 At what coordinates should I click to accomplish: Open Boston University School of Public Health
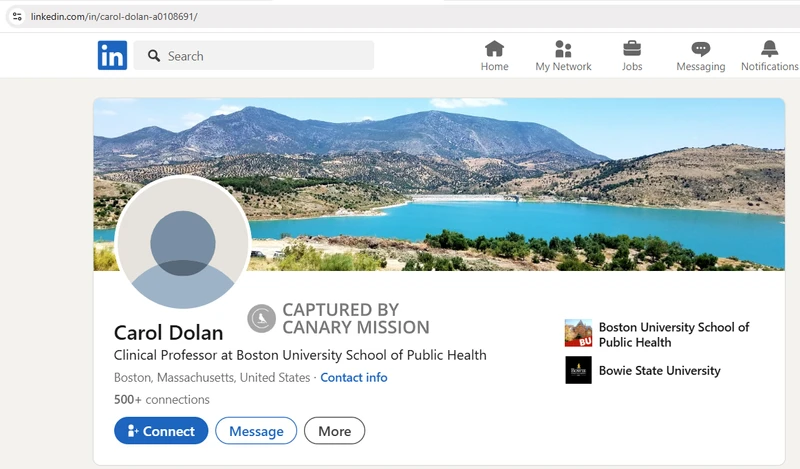[x=673, y=334]
